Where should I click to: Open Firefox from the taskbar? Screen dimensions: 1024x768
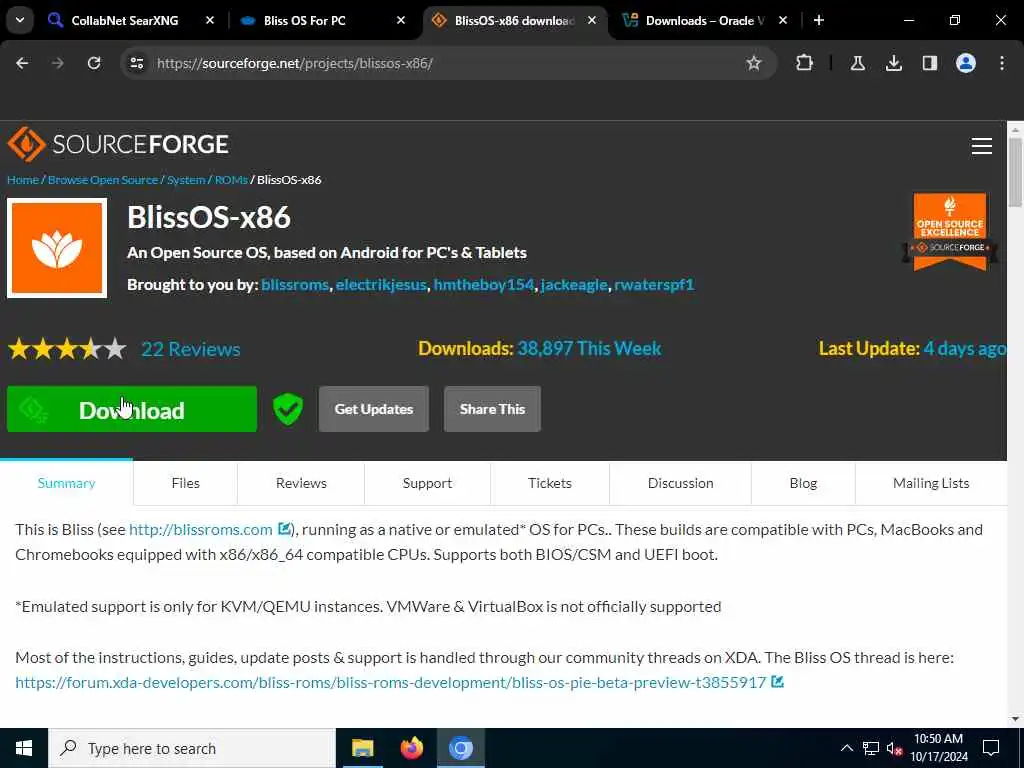point(411,748)
